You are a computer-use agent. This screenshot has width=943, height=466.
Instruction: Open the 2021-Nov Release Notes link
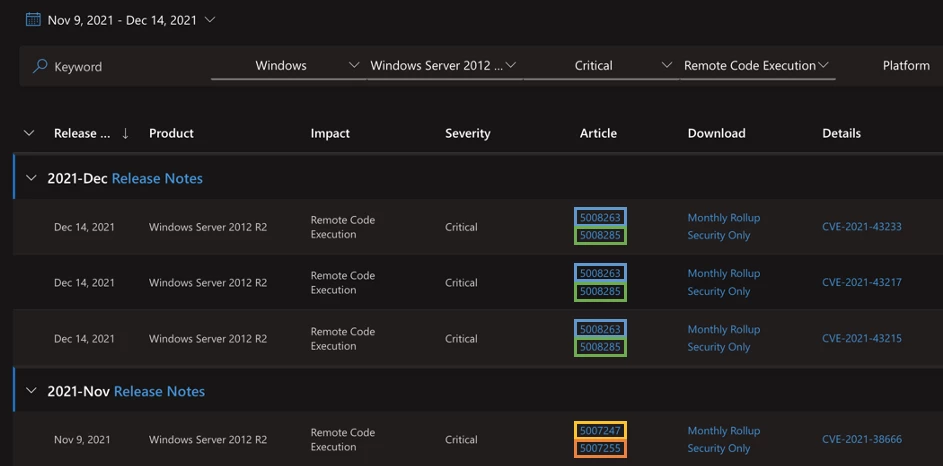159,391
